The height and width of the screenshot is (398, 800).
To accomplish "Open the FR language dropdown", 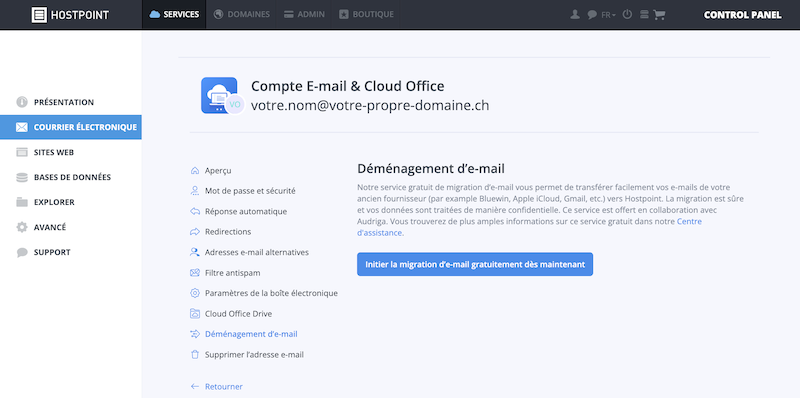I will point(608,15).
